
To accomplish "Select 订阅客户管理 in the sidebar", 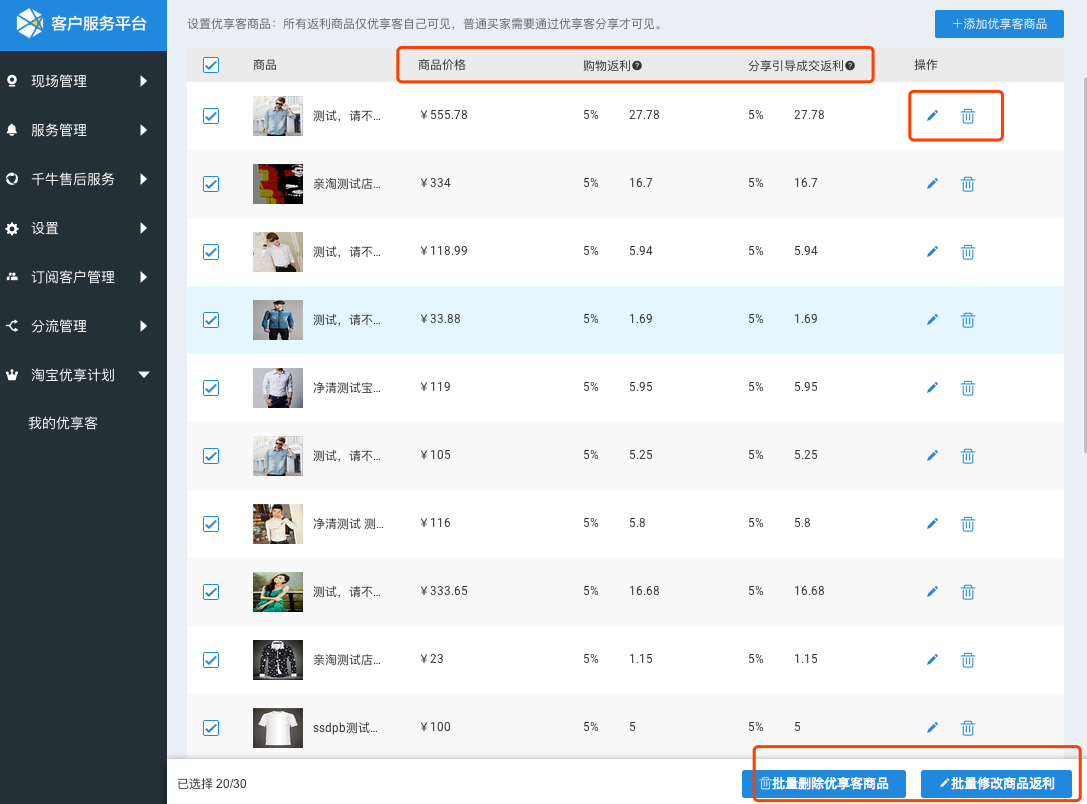I will 73,277.
